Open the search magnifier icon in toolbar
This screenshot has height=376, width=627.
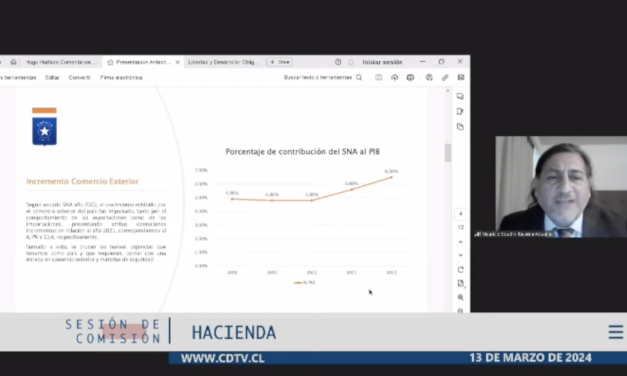coord(359,78)
